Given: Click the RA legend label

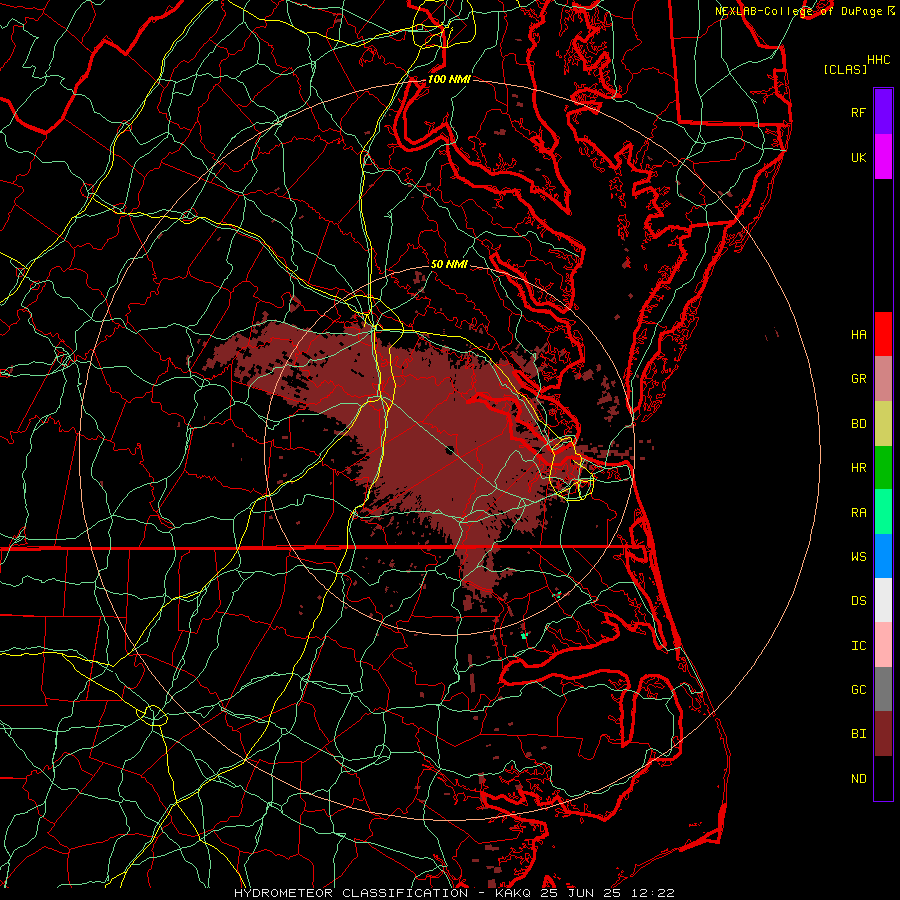Looking at the screenshot, I should point(858,513).
